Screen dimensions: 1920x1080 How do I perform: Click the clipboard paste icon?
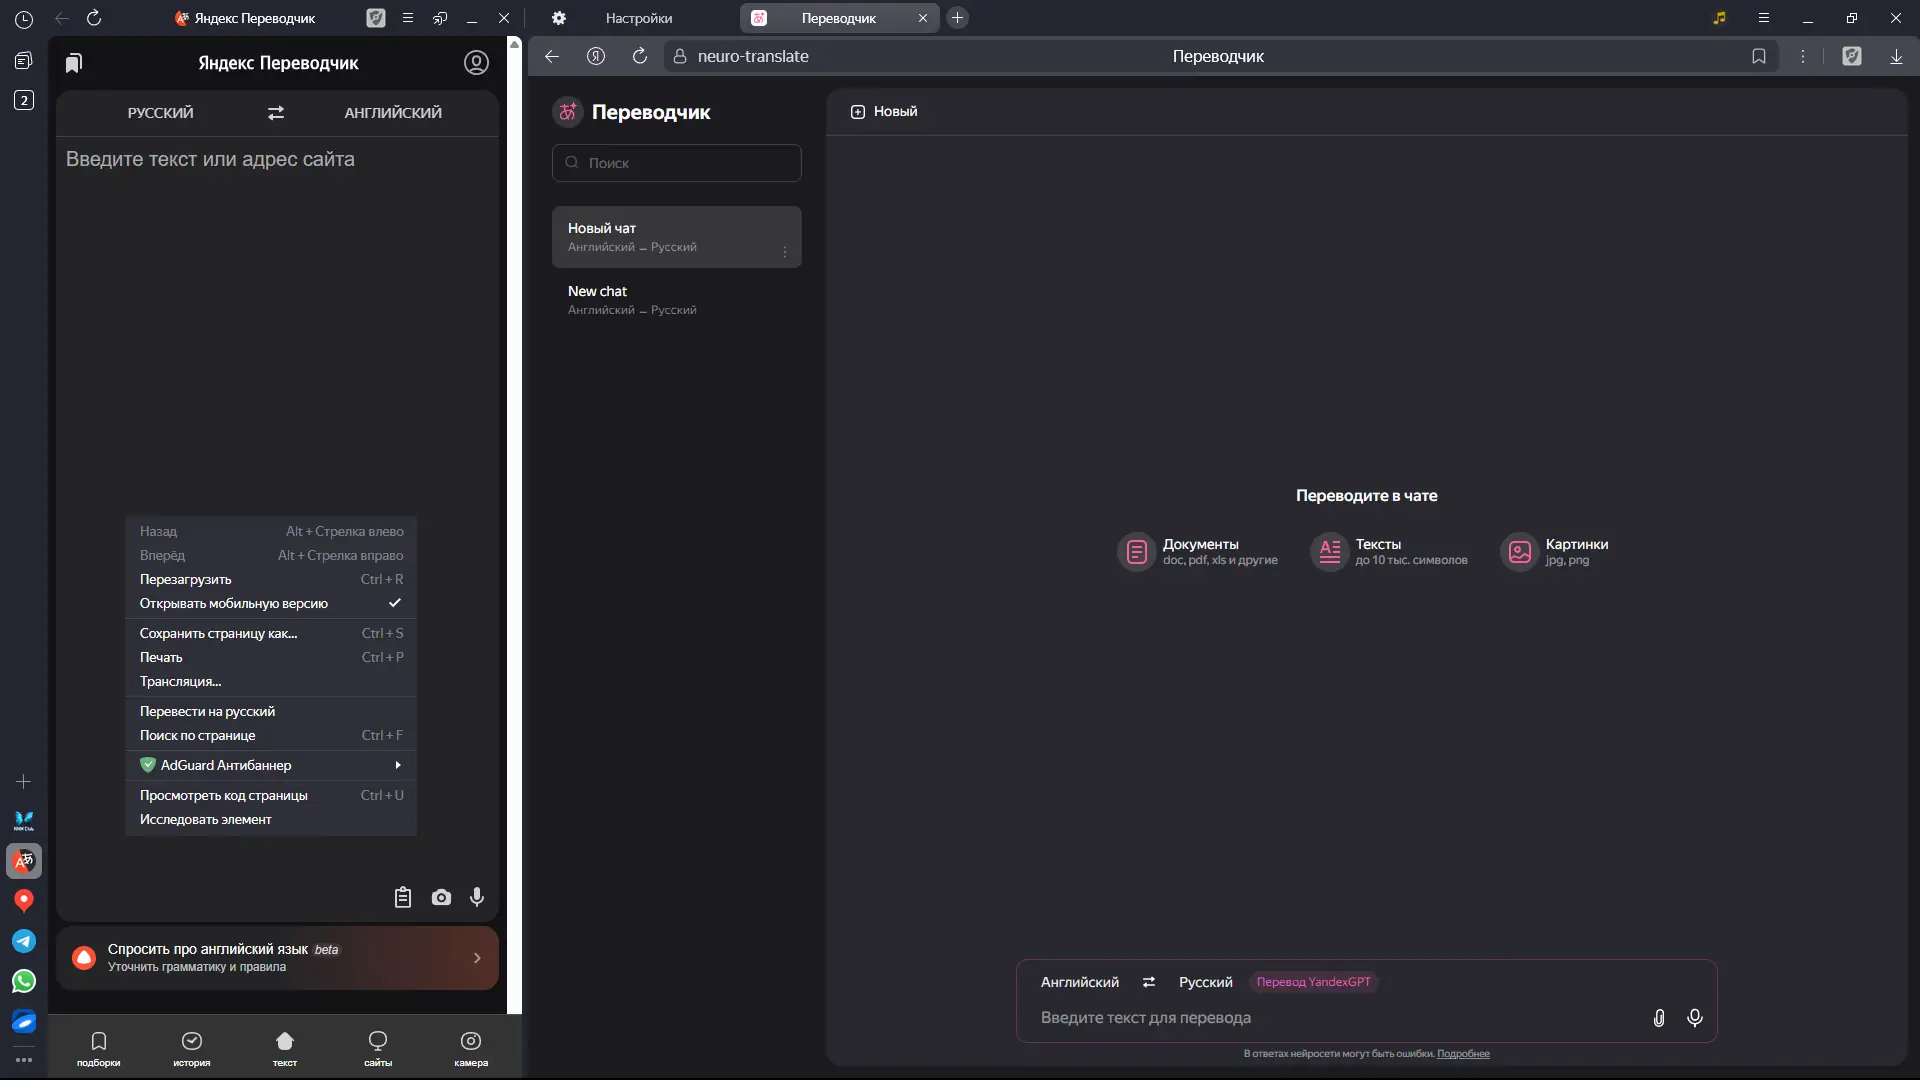pyautogui.click(x=403, y=898)
